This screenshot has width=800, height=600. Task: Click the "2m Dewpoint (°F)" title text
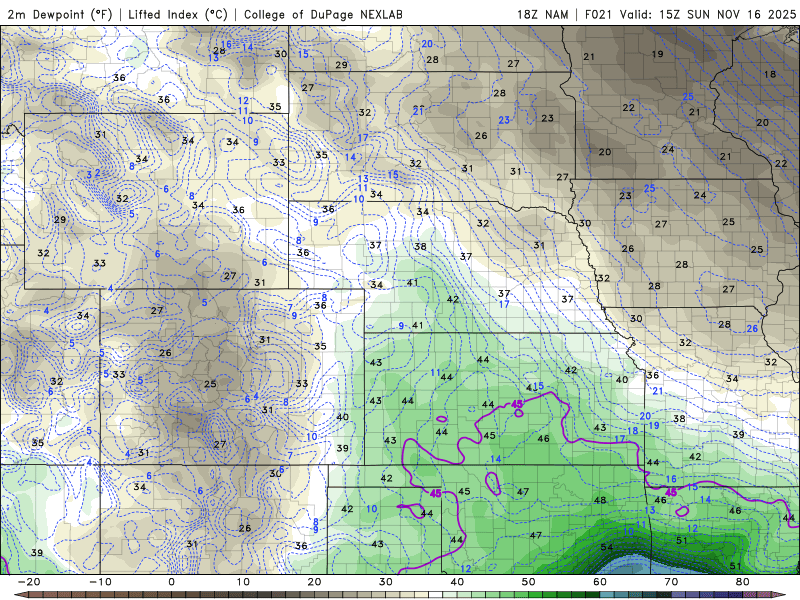(60, 15)
